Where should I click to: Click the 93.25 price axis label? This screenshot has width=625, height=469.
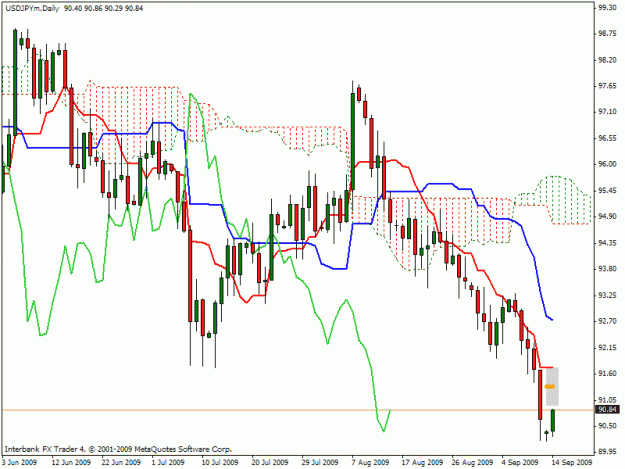pyautogui.click(x=607, y=295)
